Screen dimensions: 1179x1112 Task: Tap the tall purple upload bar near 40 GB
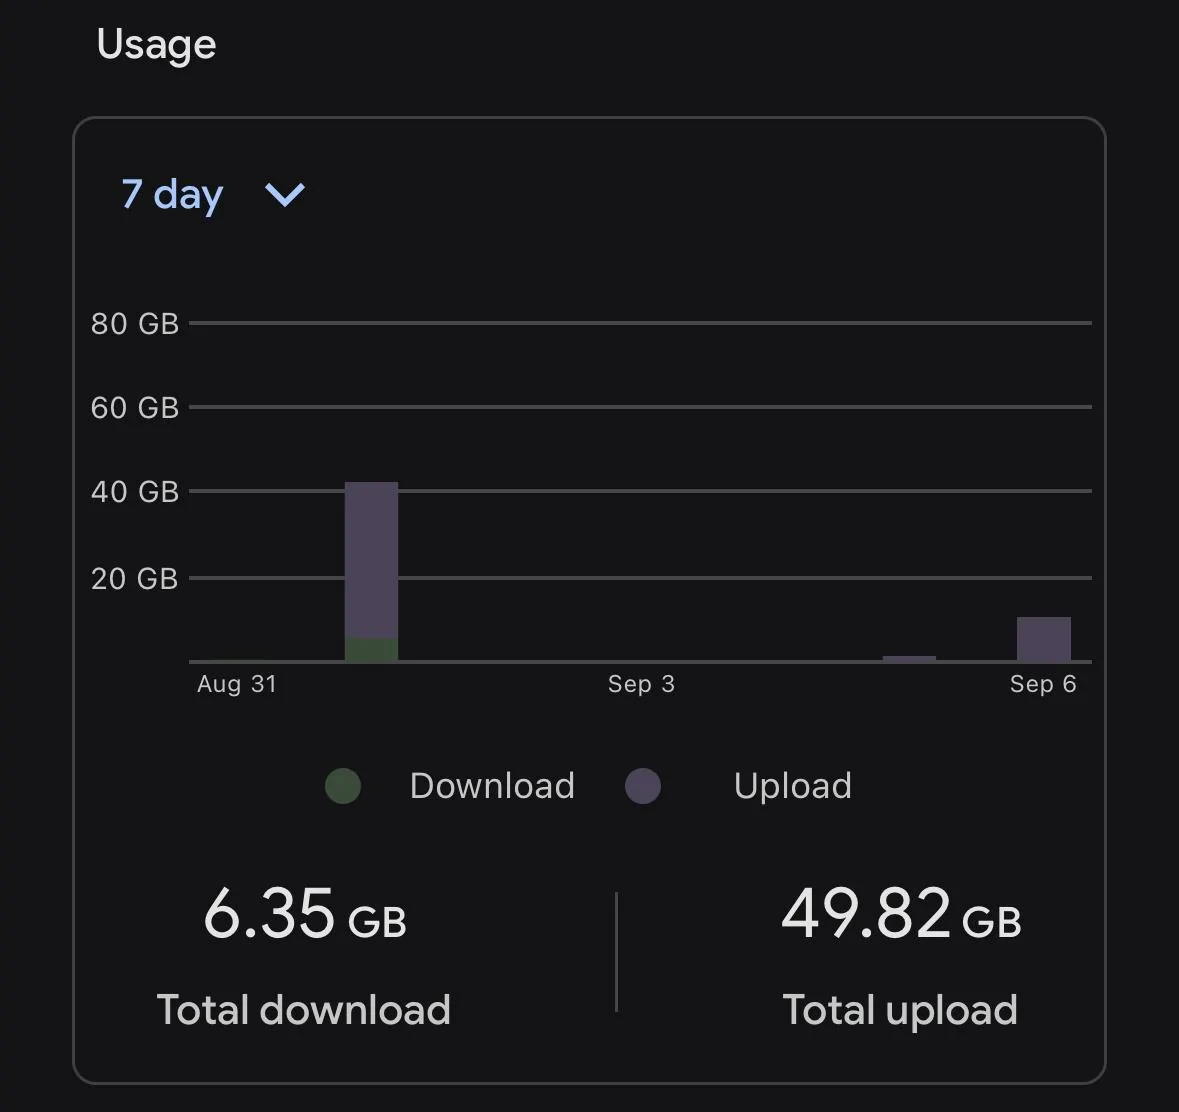(371, 560)
